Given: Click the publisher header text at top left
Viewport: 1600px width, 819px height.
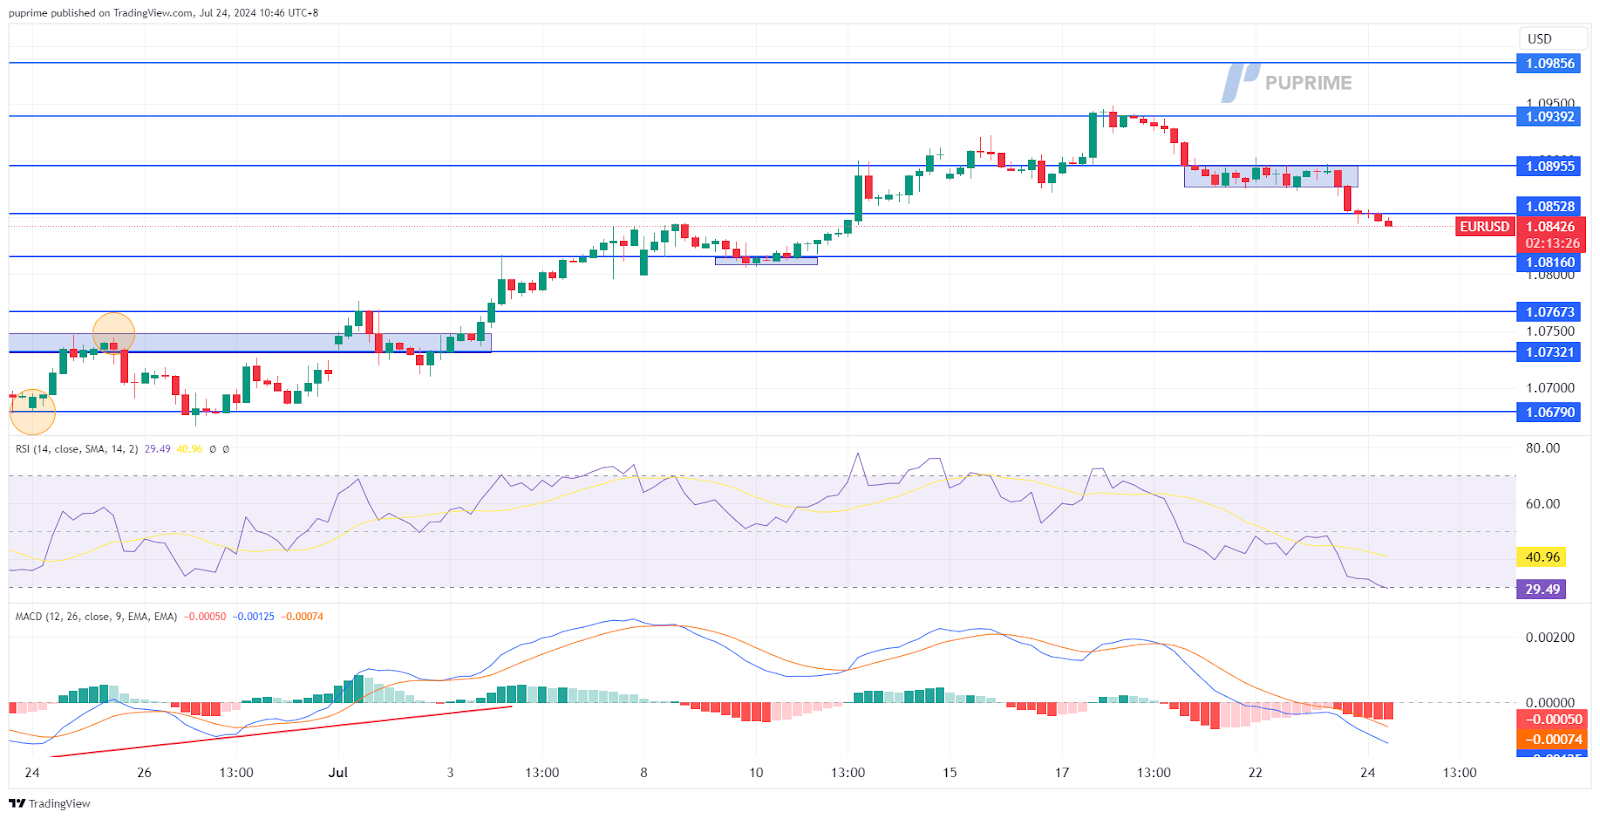Looking at the screenshot, I should tap(164, 13).
